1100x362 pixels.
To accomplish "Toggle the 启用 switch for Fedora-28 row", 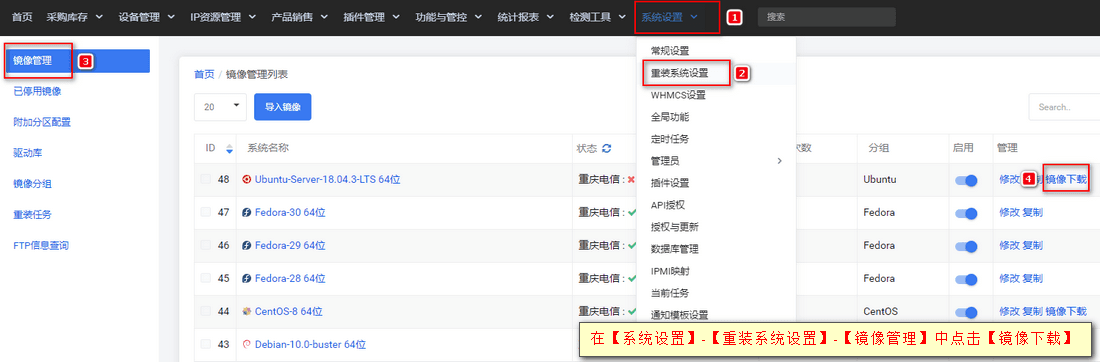I will (966, 279).
